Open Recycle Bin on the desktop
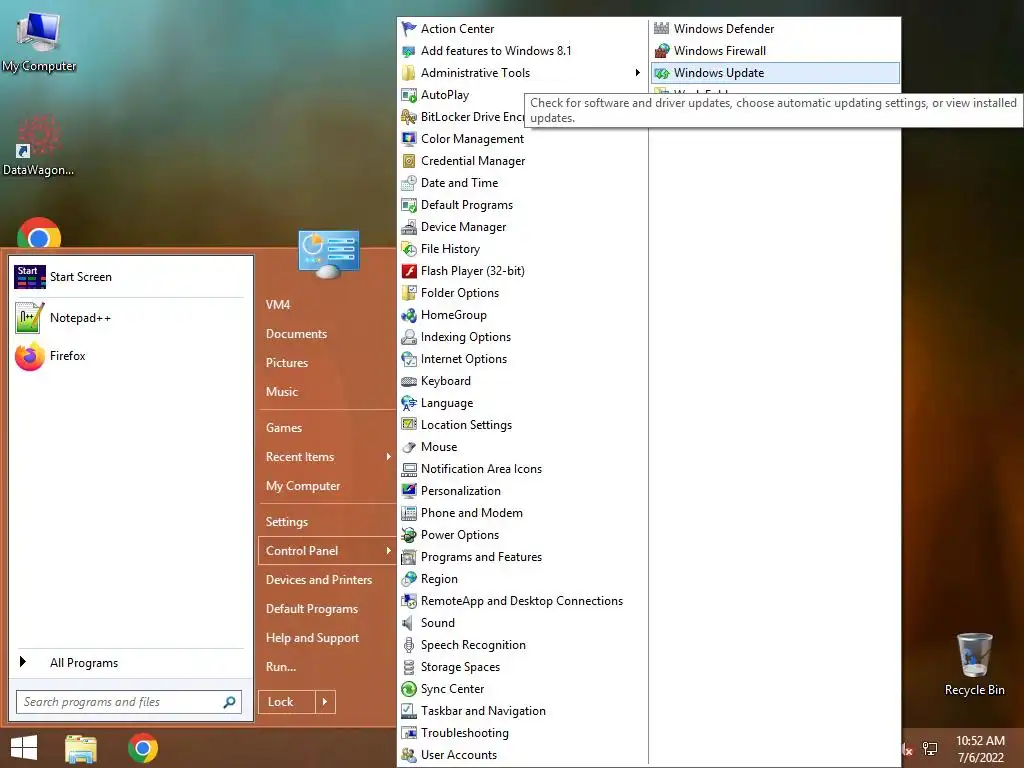The width and height of the screenshot is (1024, 768). pyautogui.click(x=974, y=664)
